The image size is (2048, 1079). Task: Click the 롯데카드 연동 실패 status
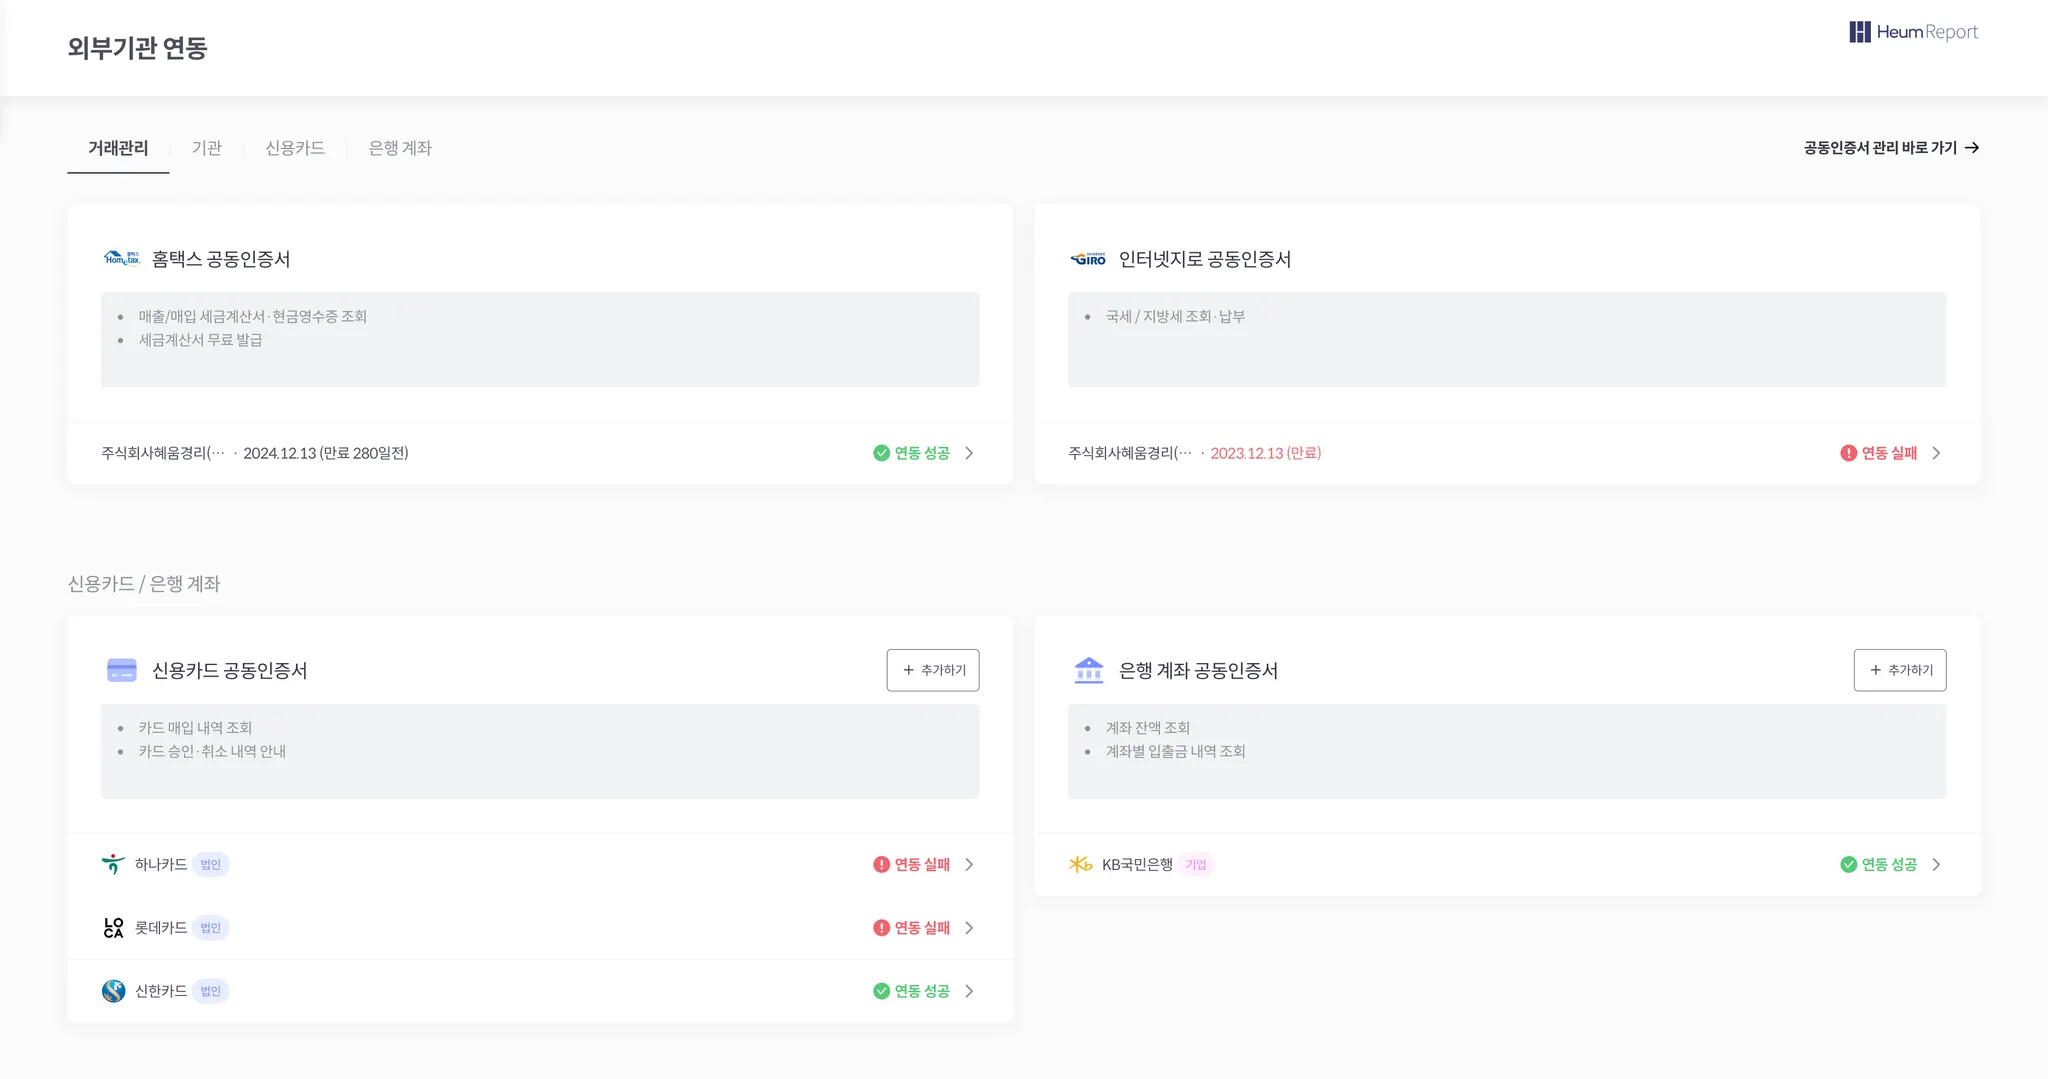click(912, 928)
